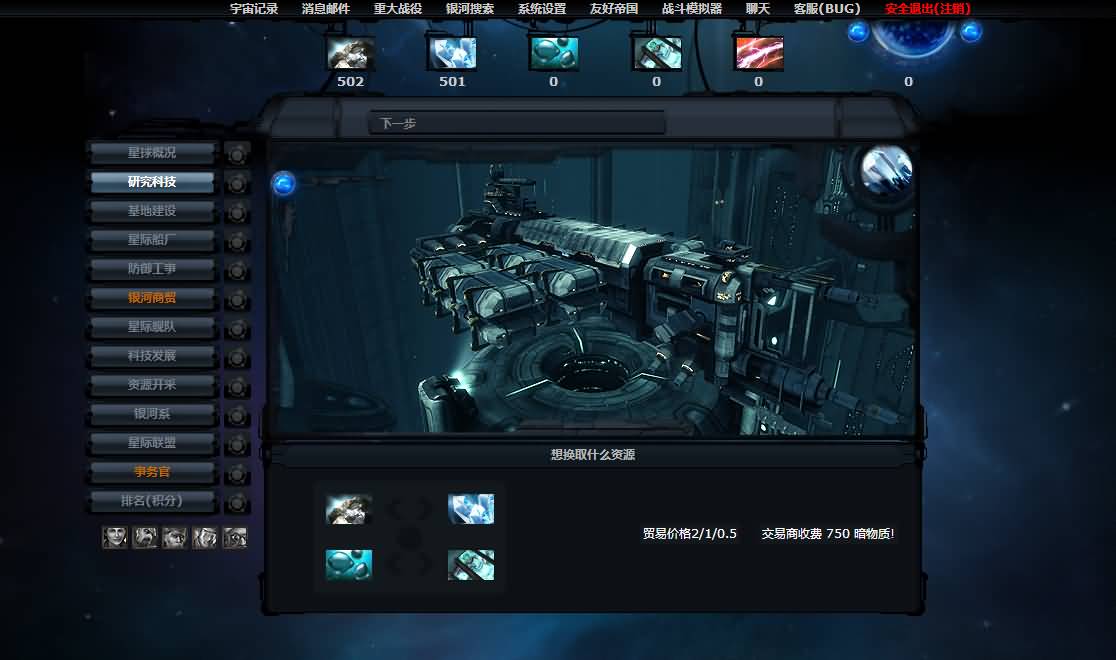Select the middle officer portrait
The image size is (1116, 660).
pos(174,537)
